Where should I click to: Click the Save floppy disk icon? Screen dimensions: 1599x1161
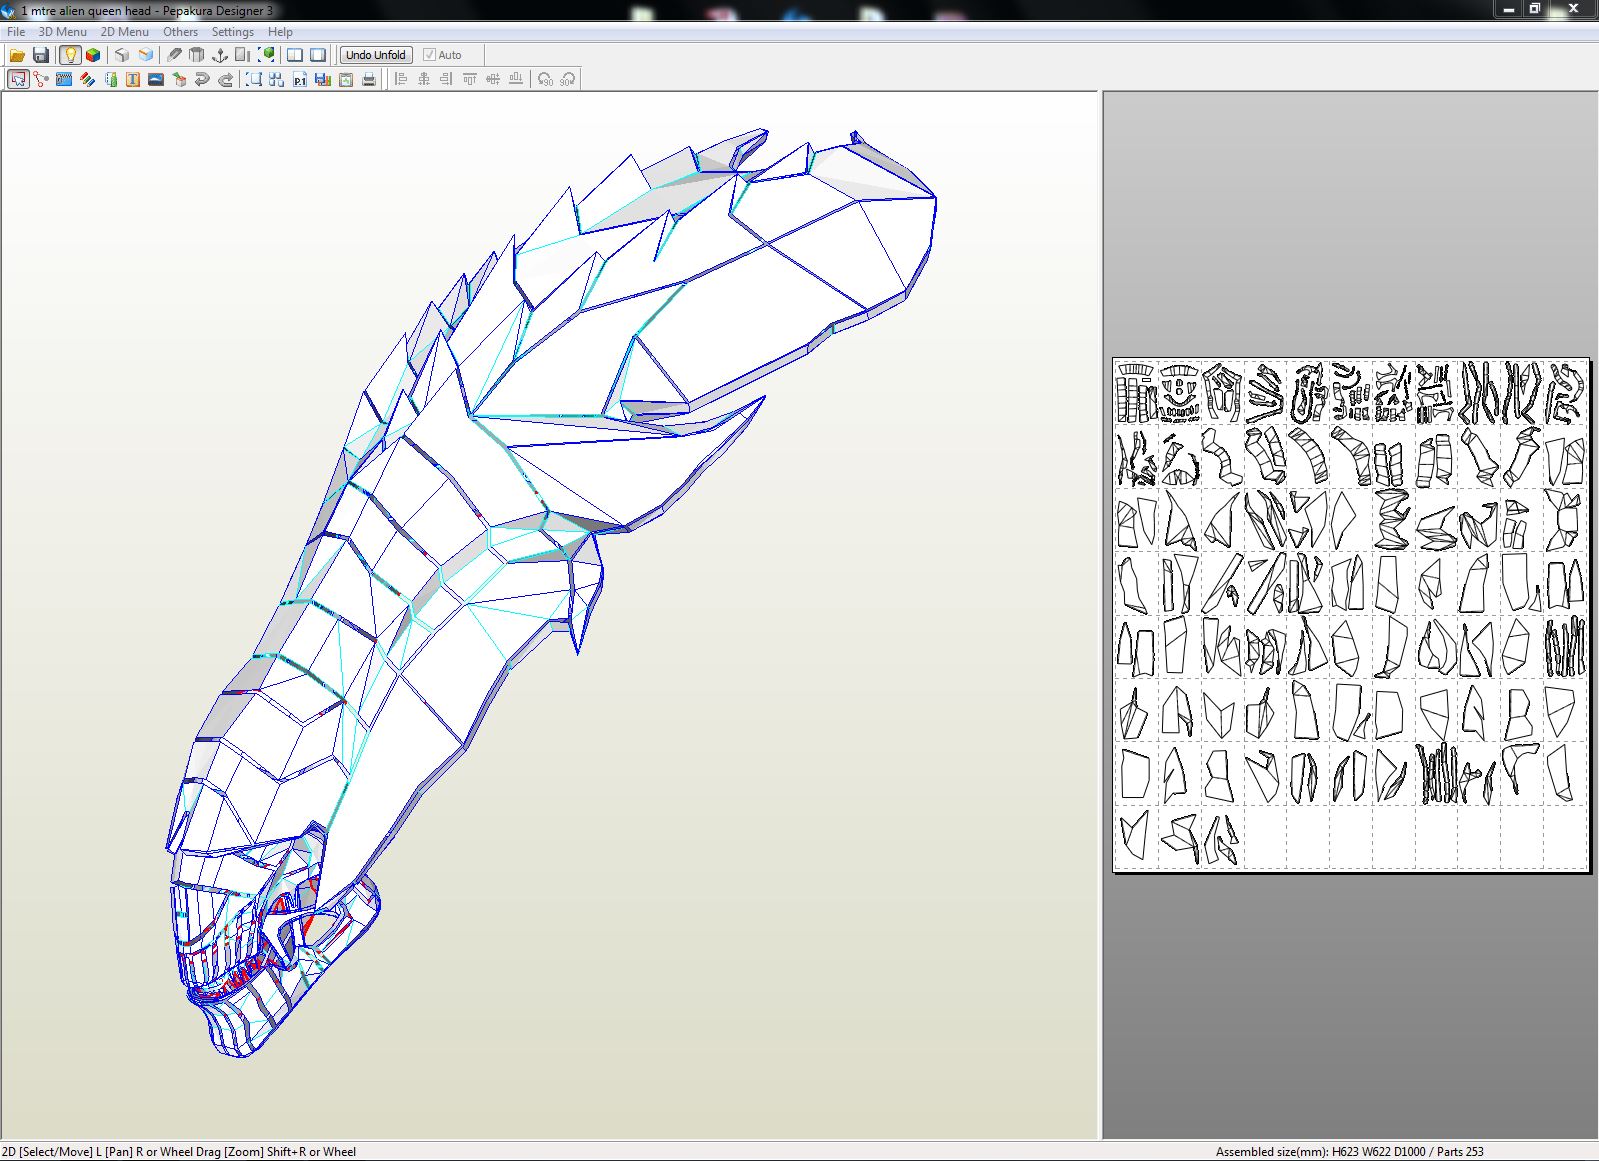point(41,55)
